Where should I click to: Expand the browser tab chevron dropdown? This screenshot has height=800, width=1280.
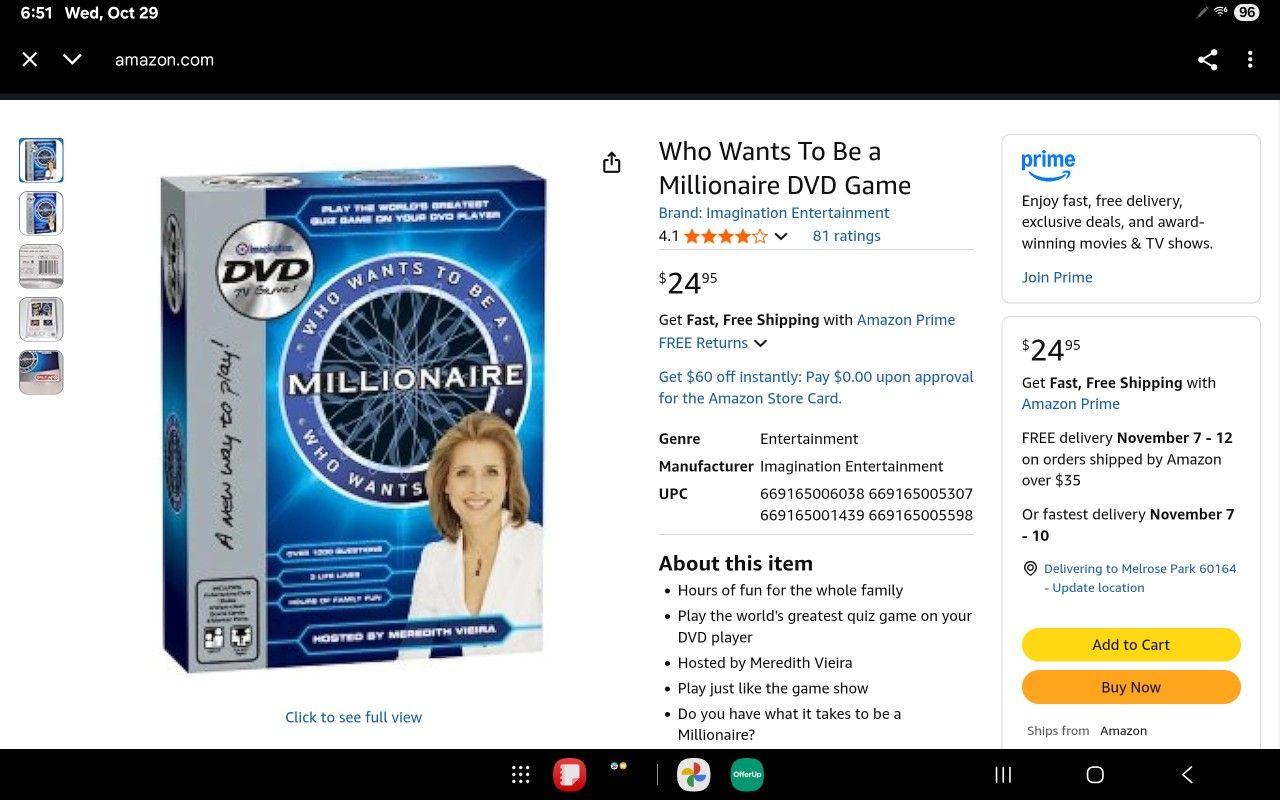[72, 60]
